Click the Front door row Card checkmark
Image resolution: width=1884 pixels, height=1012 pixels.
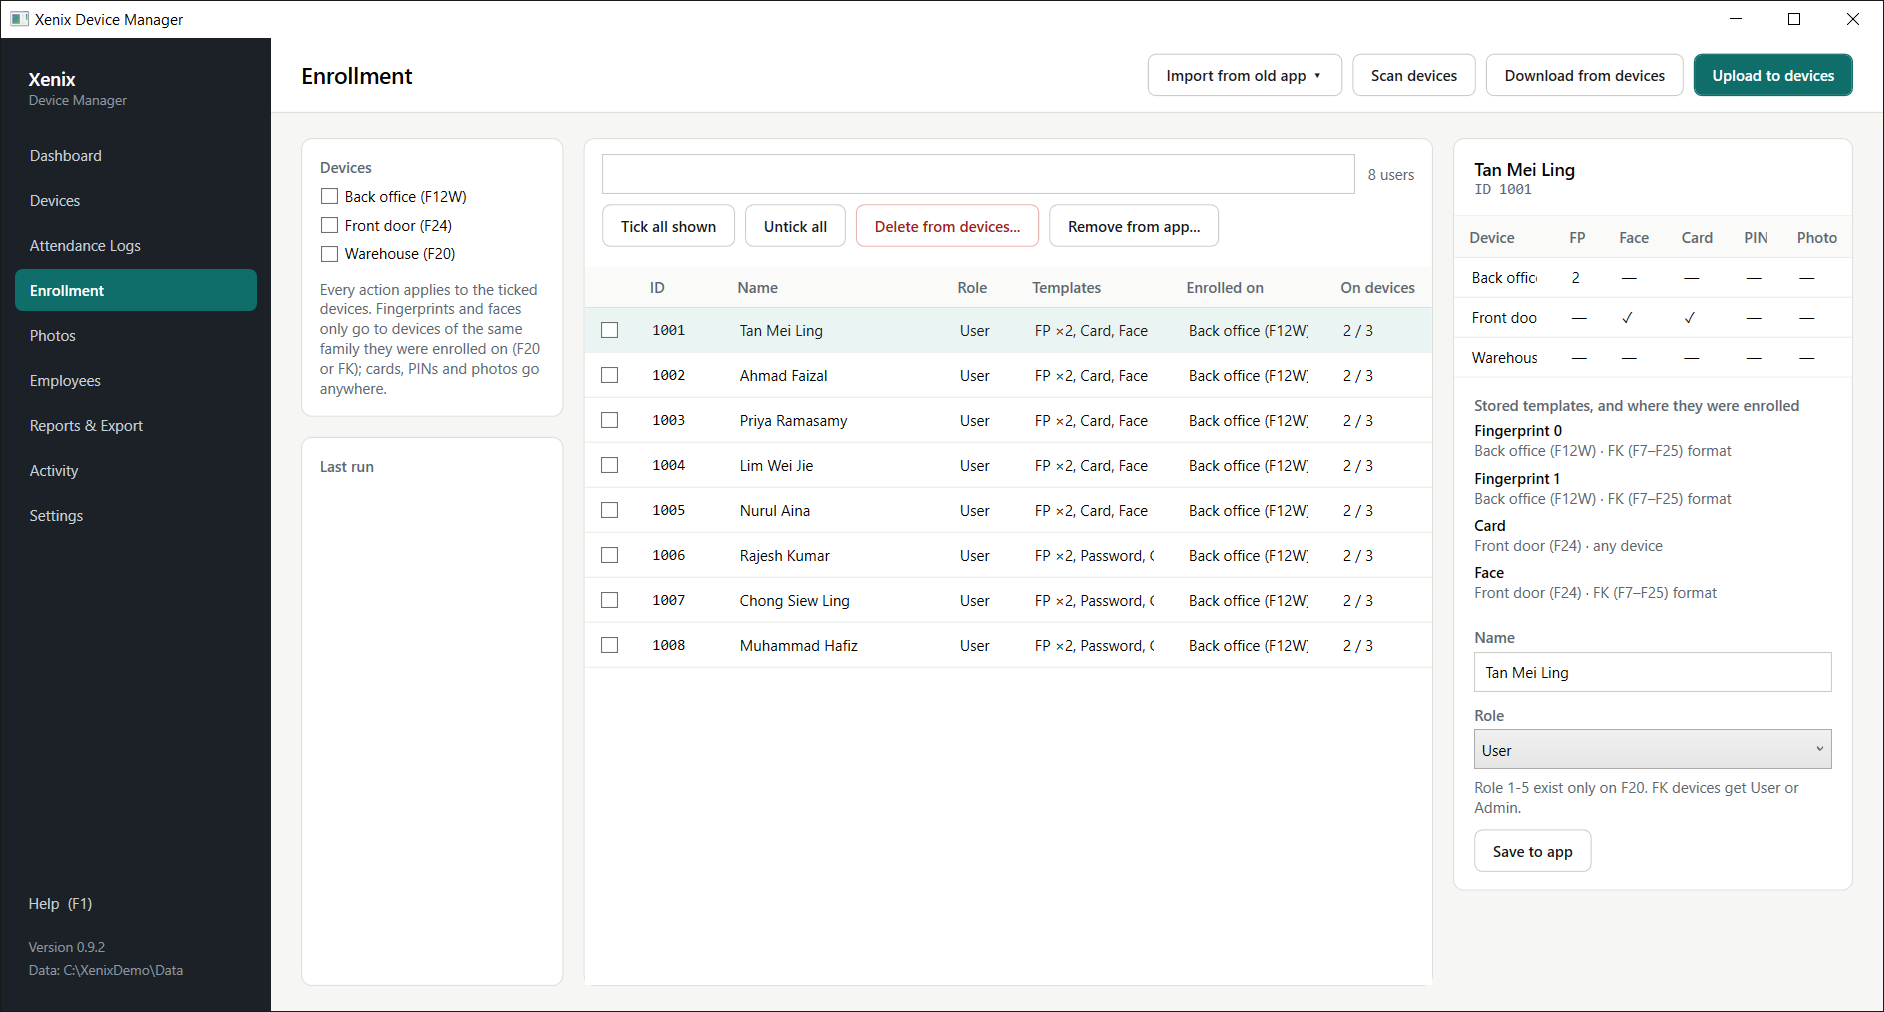click(x=1689, y=317)
